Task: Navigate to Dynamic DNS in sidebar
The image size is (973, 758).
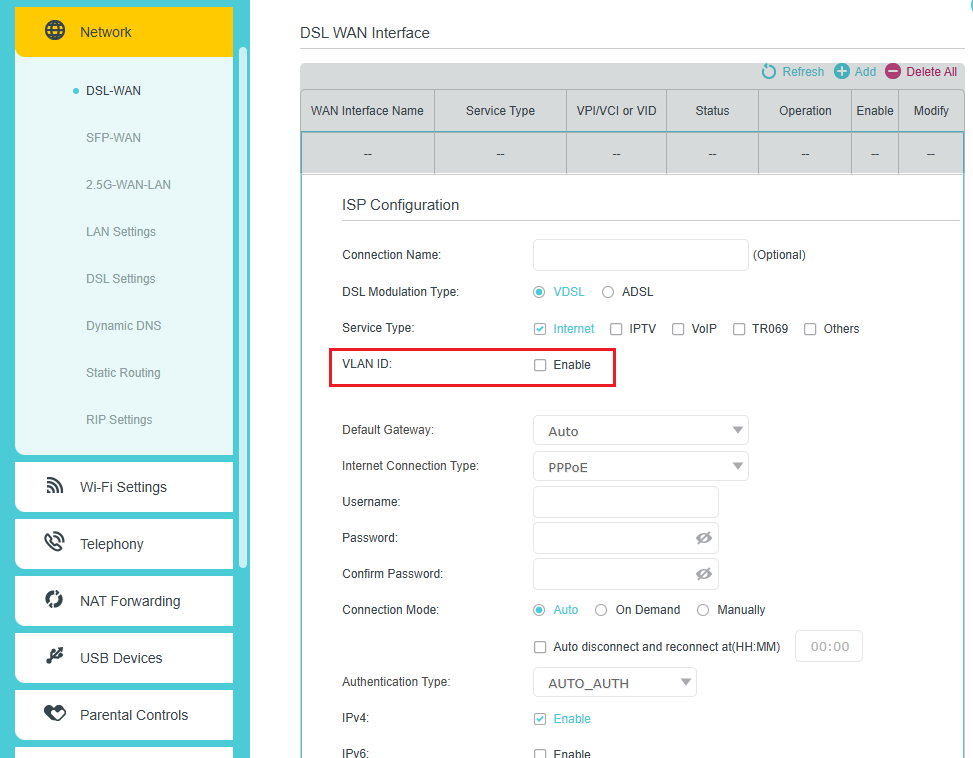Action: [121, 325]
